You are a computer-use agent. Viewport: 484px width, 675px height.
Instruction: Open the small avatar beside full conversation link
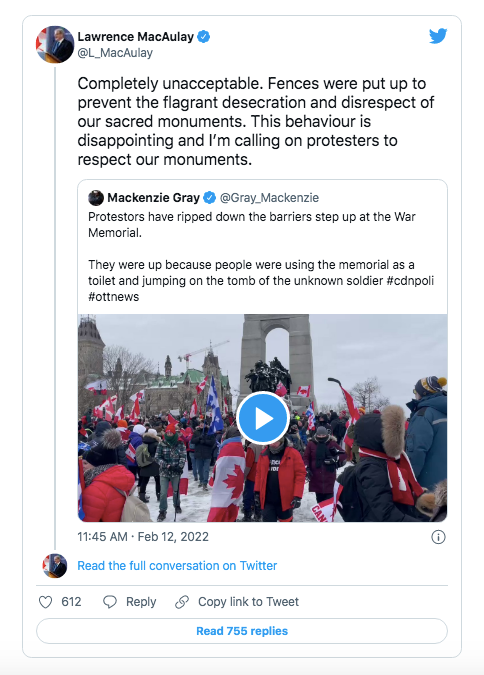click(55, 566)
